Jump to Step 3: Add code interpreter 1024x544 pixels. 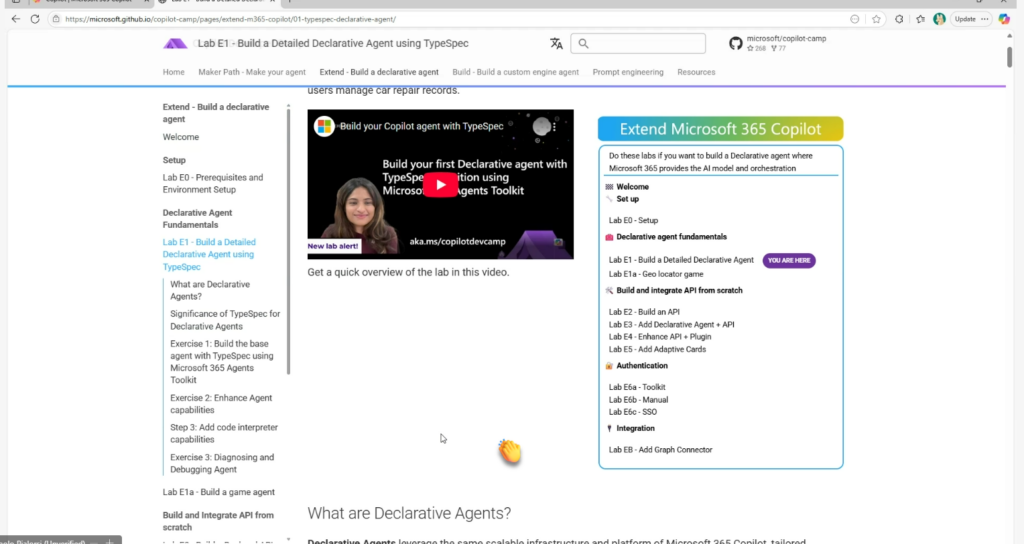coord(224,434)
